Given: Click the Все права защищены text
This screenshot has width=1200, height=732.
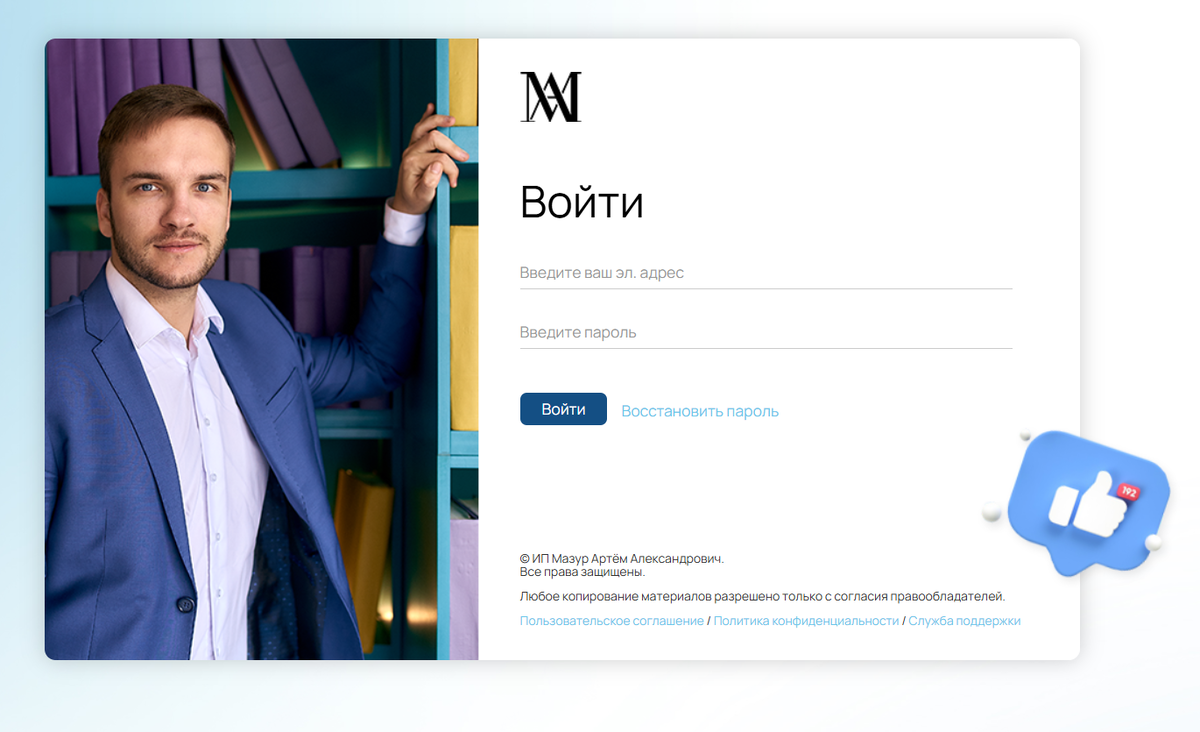Looking at the screenshot, I should [582, 572].
